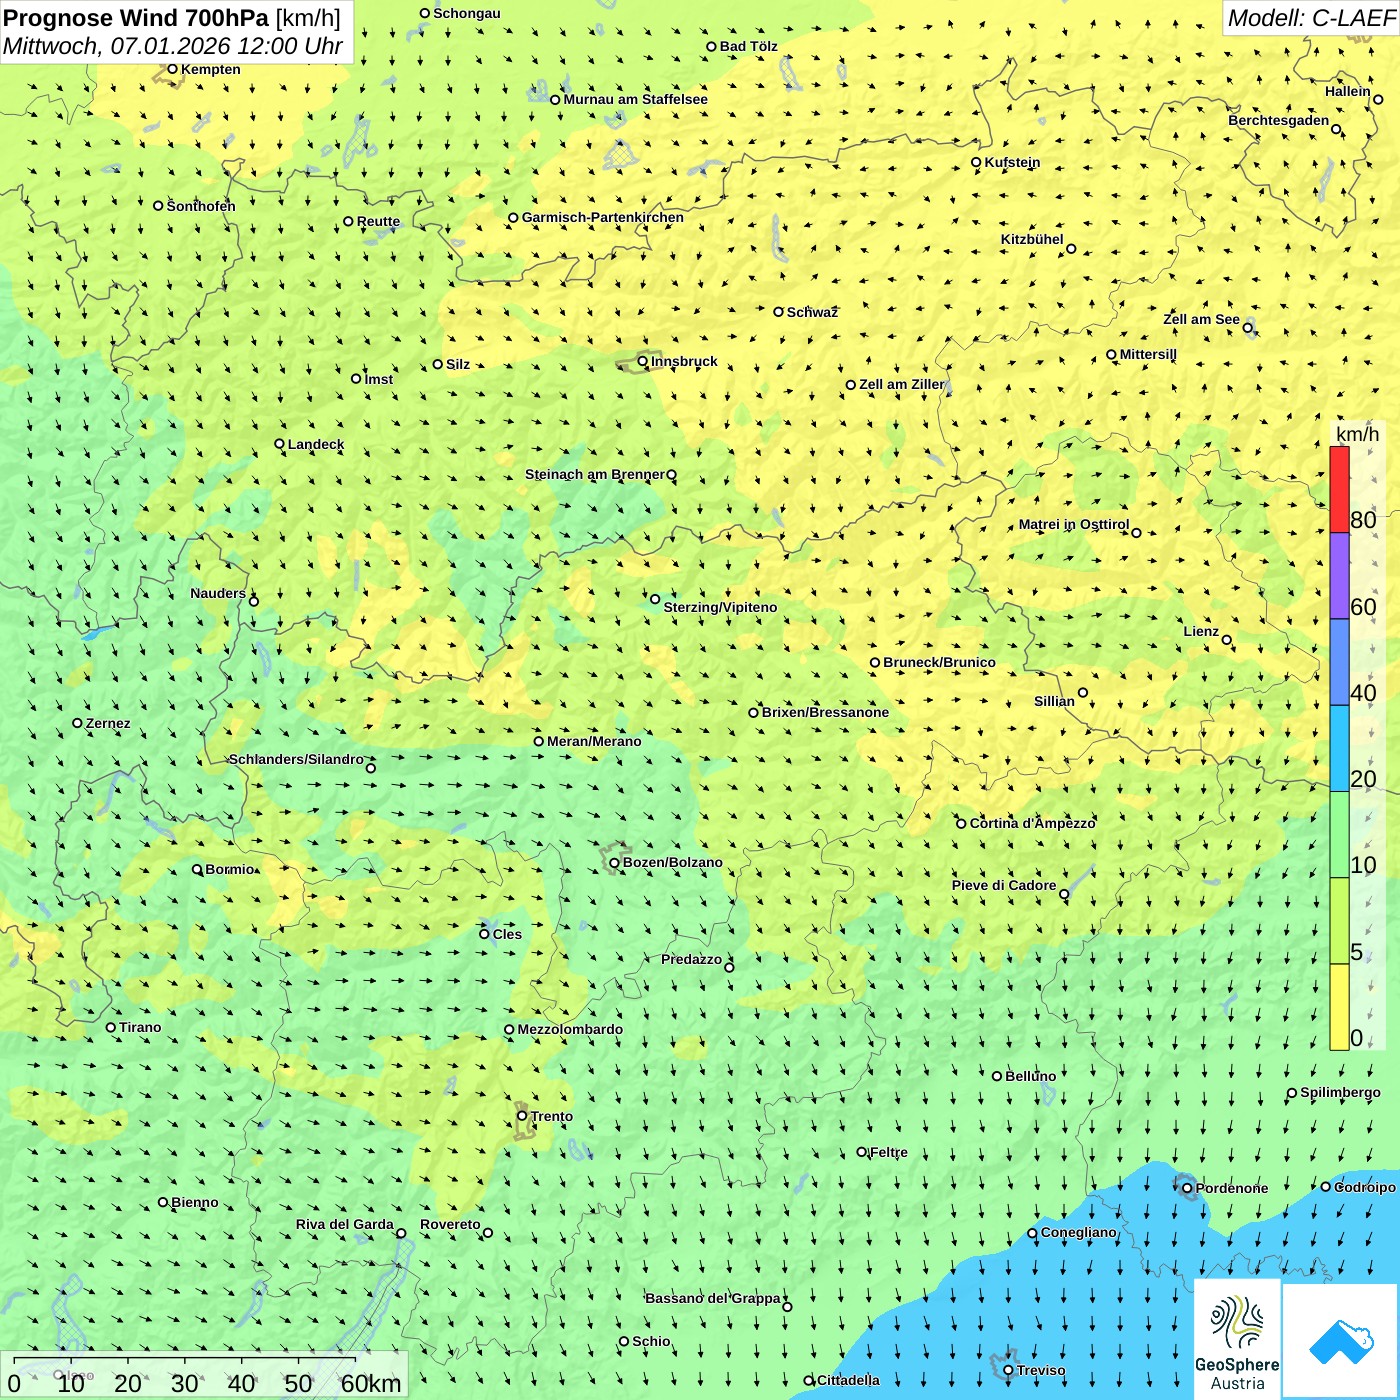Click the Belluno location marker
1400x1400 pixels.
(x=996, y=1076)
